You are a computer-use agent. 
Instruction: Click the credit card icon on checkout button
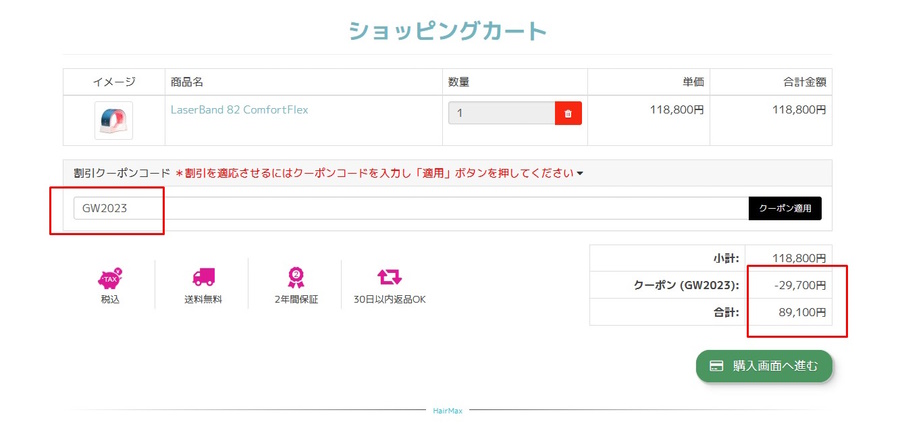pyautogui.click(x=716, y=366)
